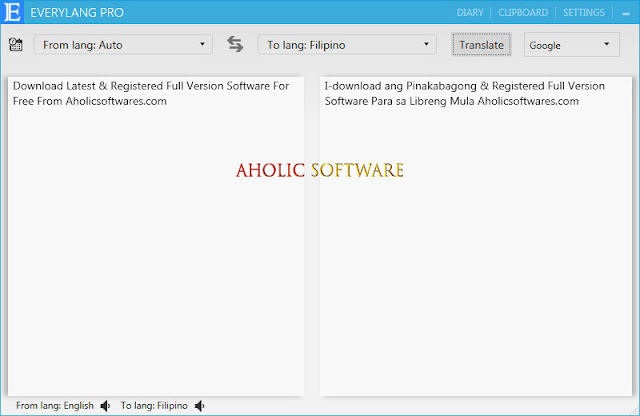
Task: Click the From lang: English status label
Action: 55,406
